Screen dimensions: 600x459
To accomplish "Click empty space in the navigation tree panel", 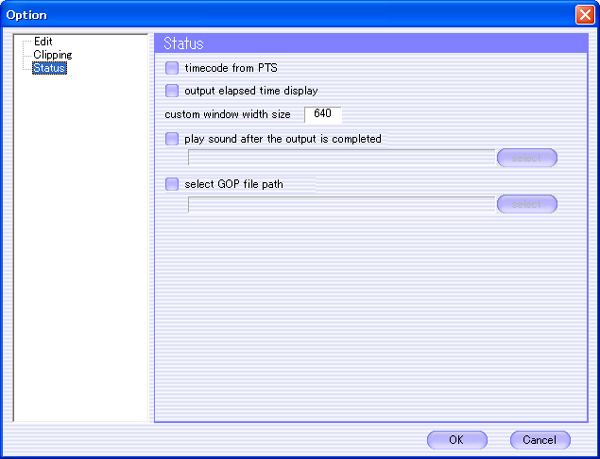I will (82, 250).
